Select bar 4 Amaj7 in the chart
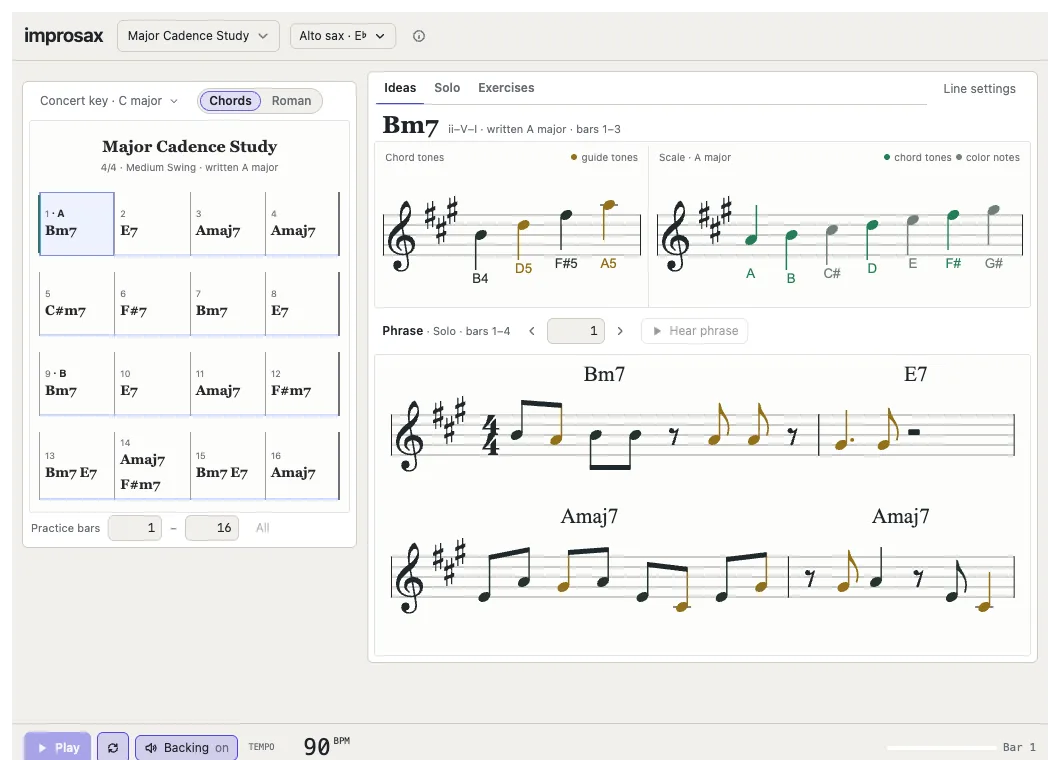Screen dimensions: 1060x760 [303, 224]
